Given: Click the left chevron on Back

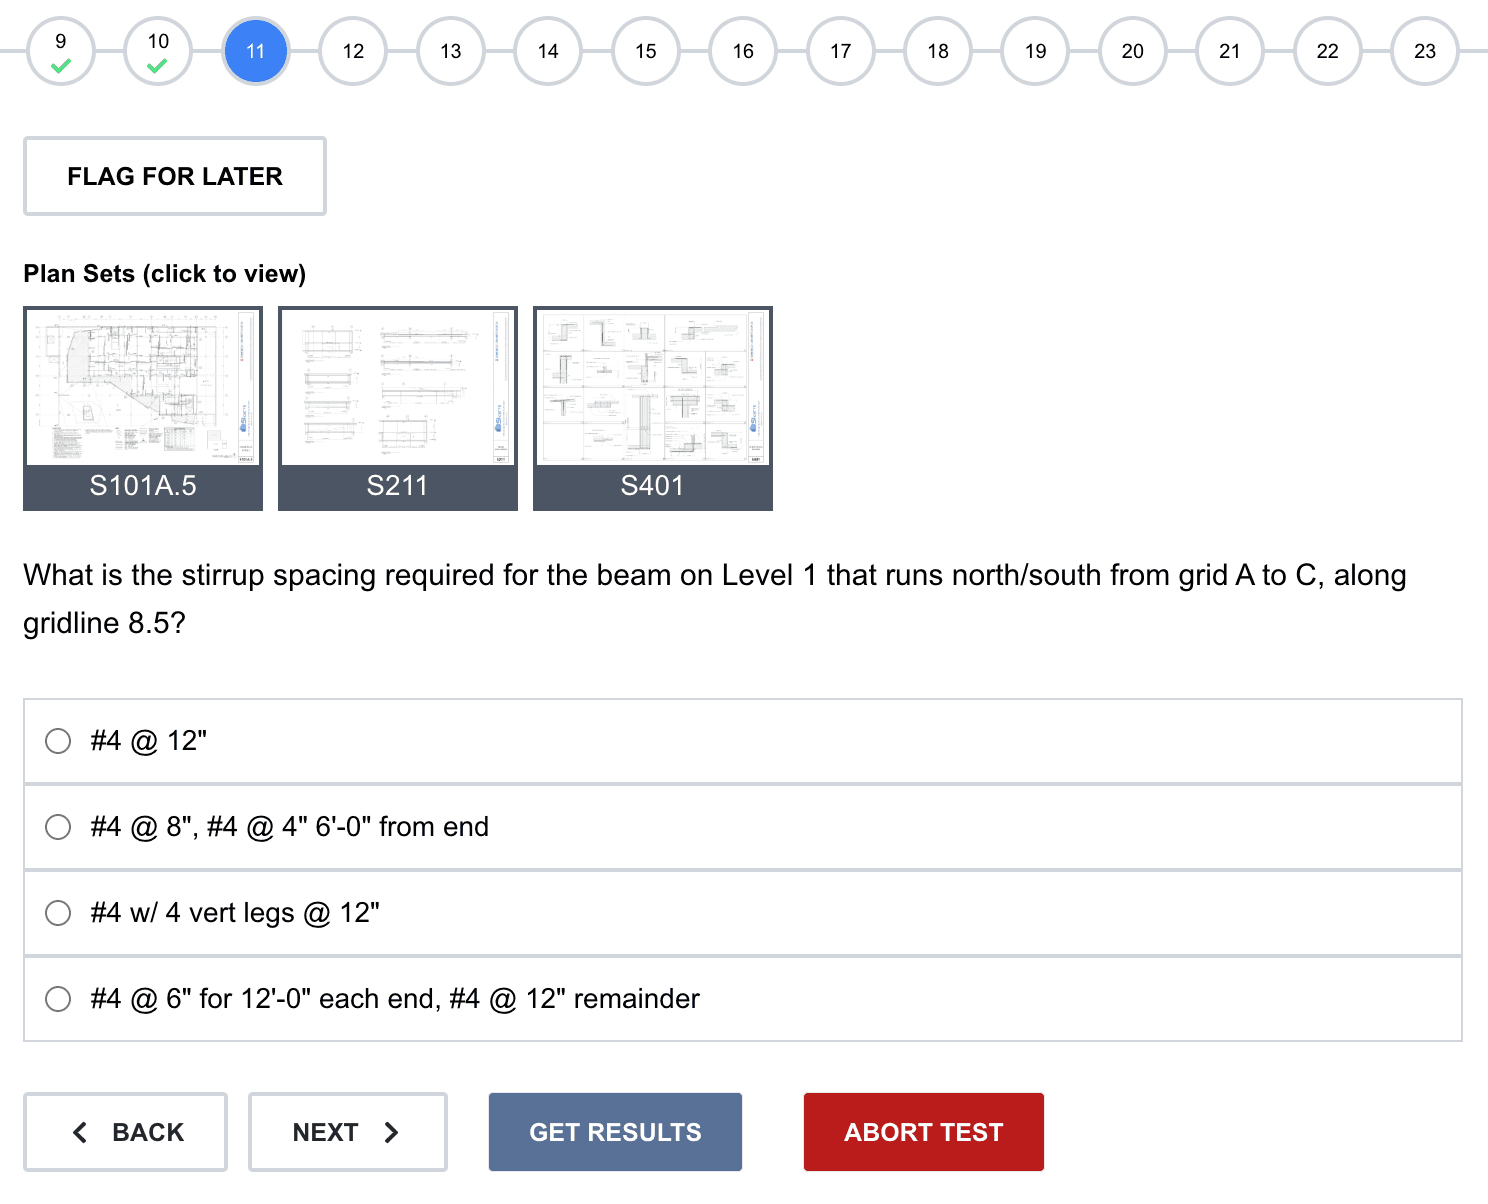Looking at the screenshot, I should (81, 1132).
